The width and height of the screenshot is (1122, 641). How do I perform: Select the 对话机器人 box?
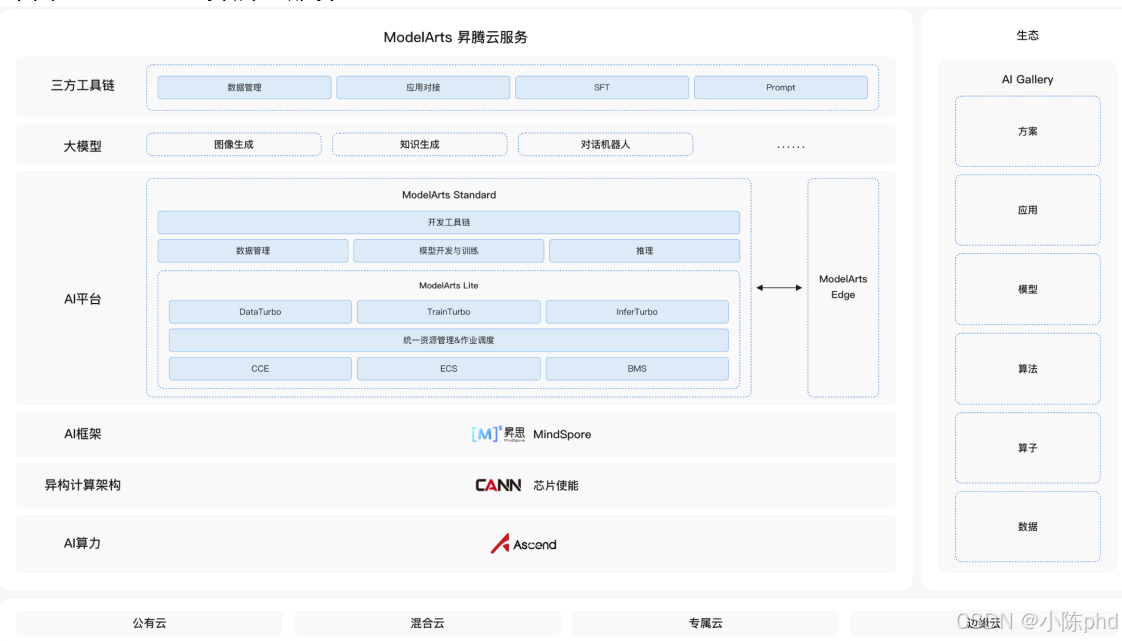click(x=605, y=145)
